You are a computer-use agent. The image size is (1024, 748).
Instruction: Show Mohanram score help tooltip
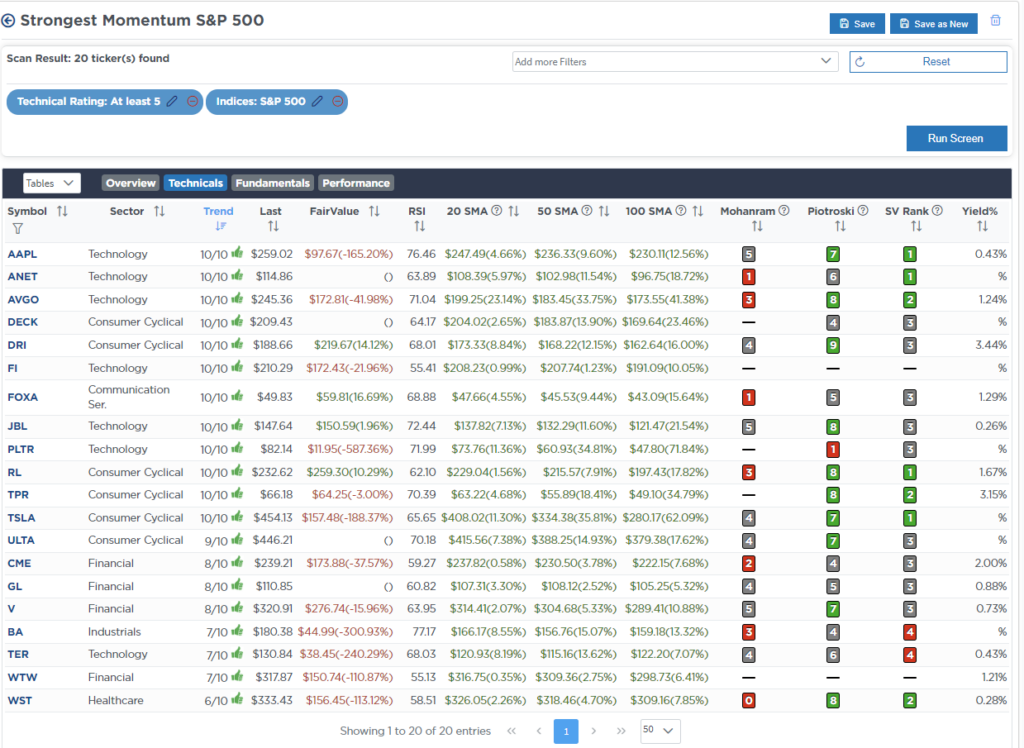tap(784, 210)
